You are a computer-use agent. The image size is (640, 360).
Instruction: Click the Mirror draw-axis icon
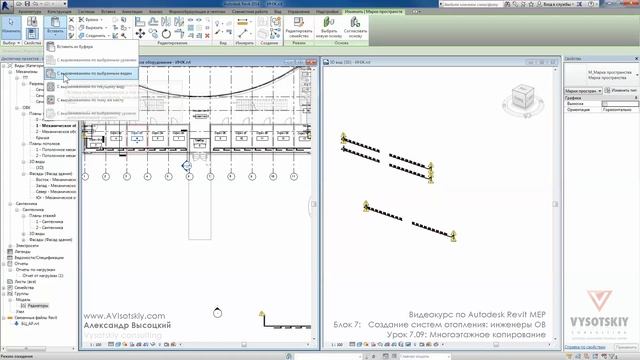(179, 22)
